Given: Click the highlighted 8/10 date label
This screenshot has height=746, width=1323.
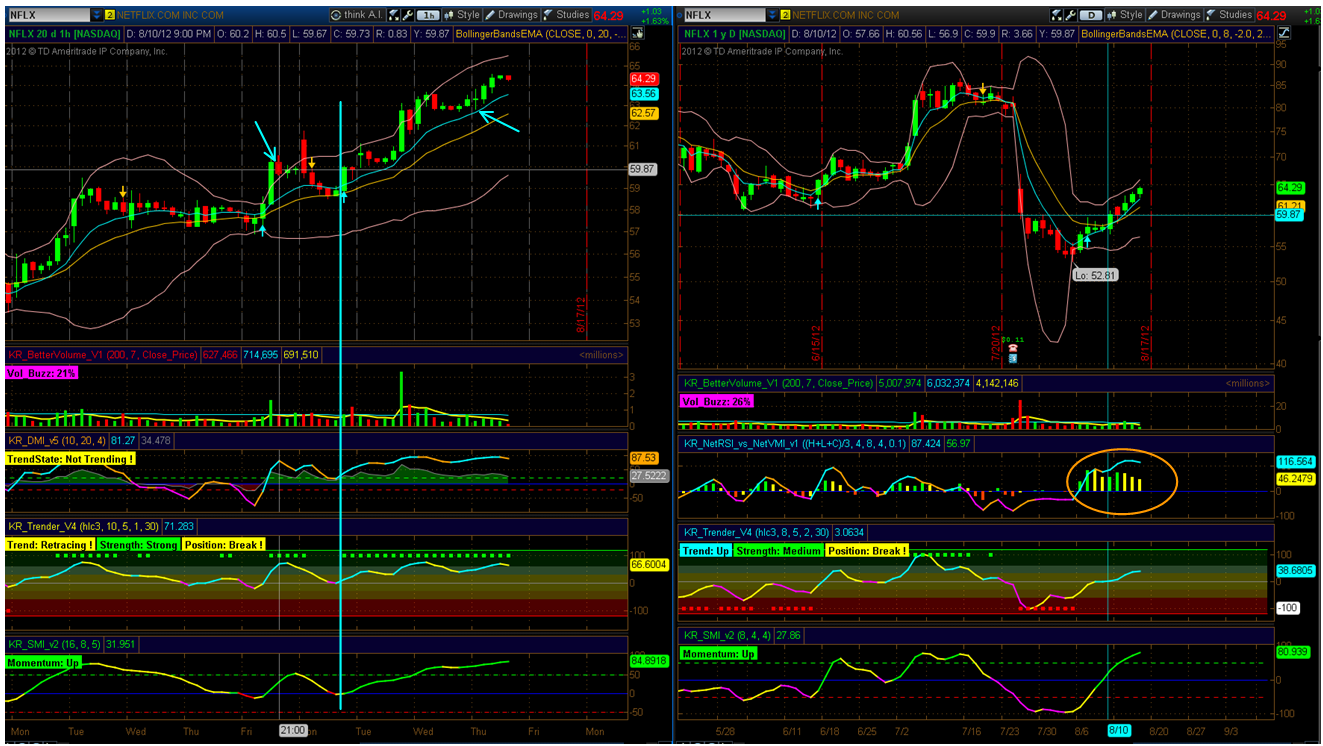Looking at the screenshot, I should (x=1119, y=731).
